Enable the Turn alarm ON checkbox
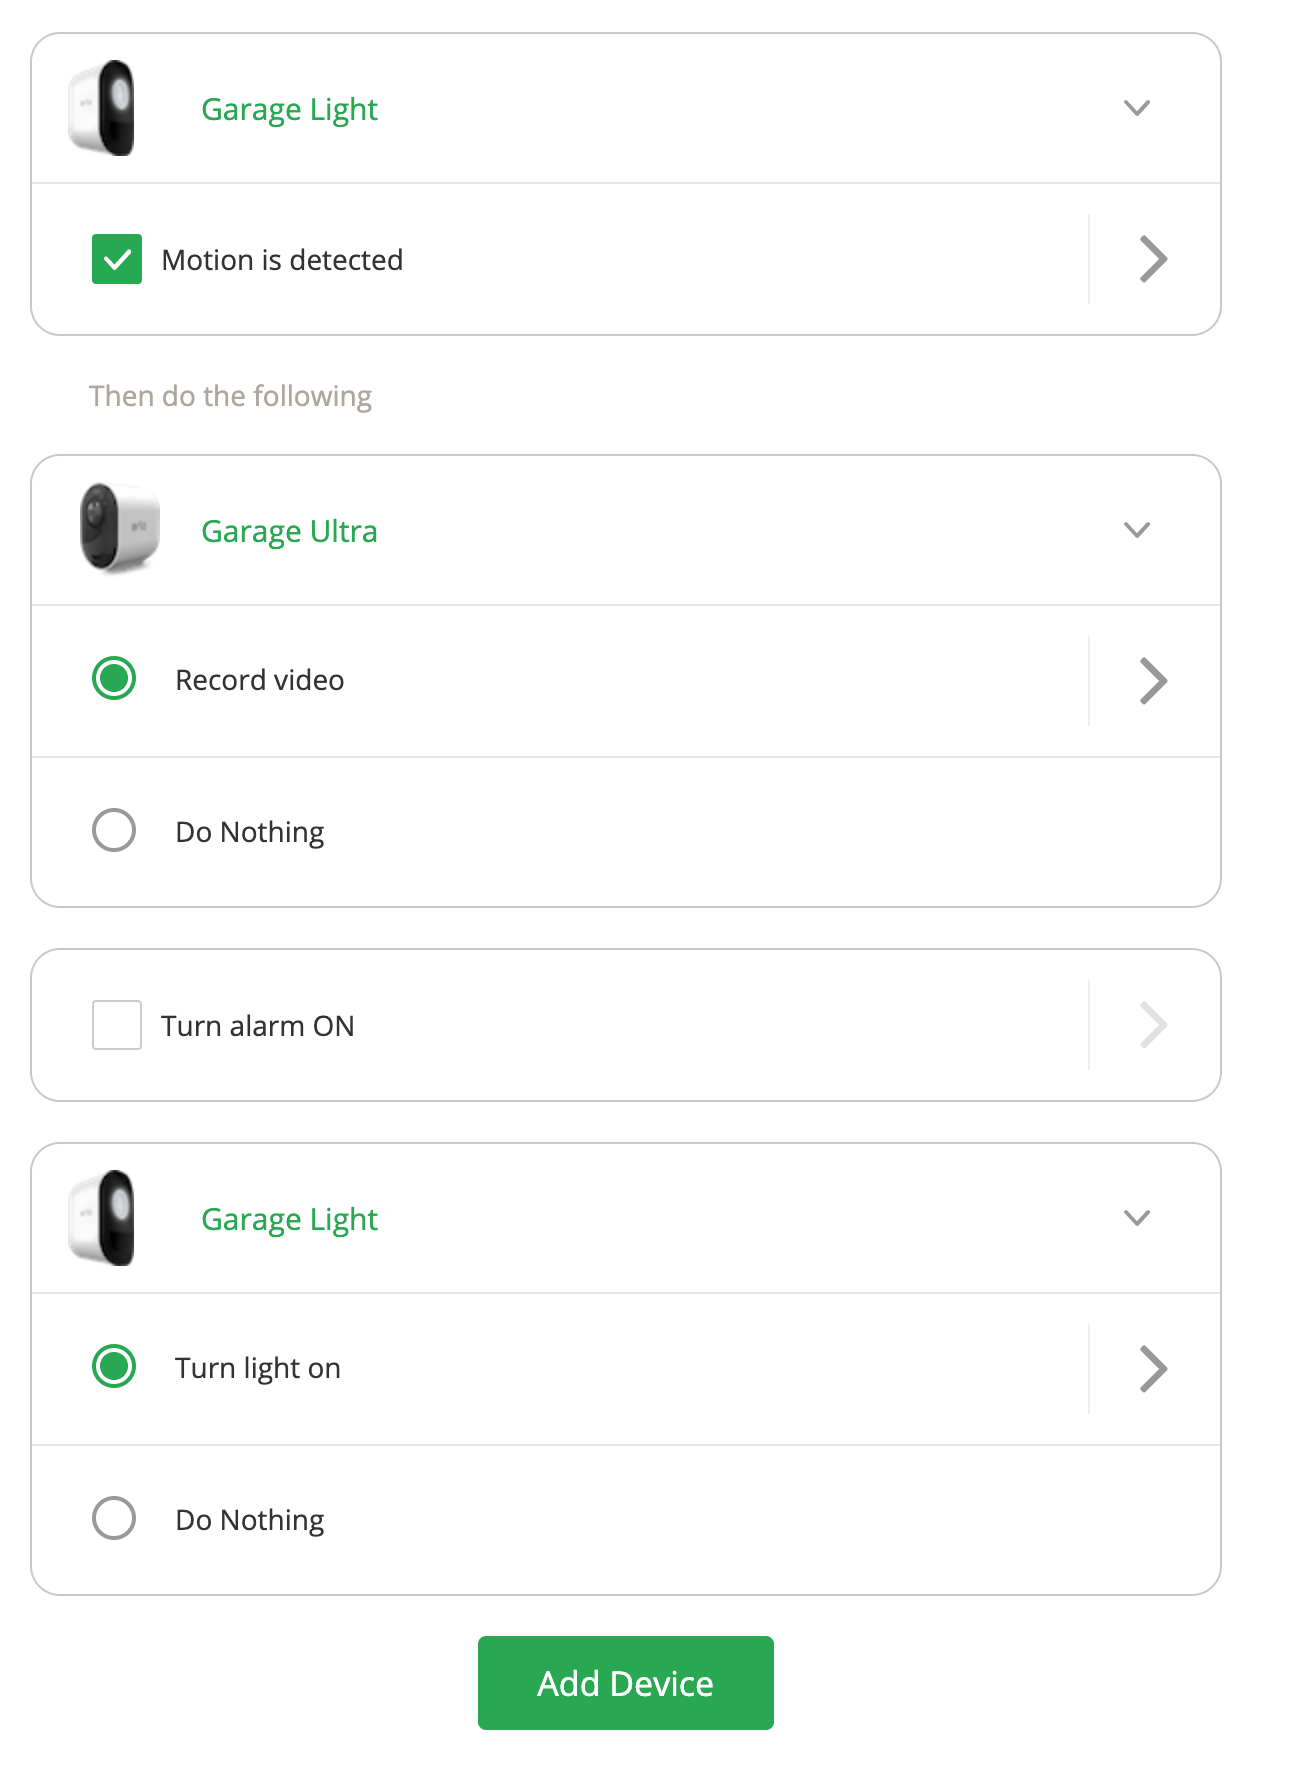Screen dimensions: 1312x1776 point(117,1025)
